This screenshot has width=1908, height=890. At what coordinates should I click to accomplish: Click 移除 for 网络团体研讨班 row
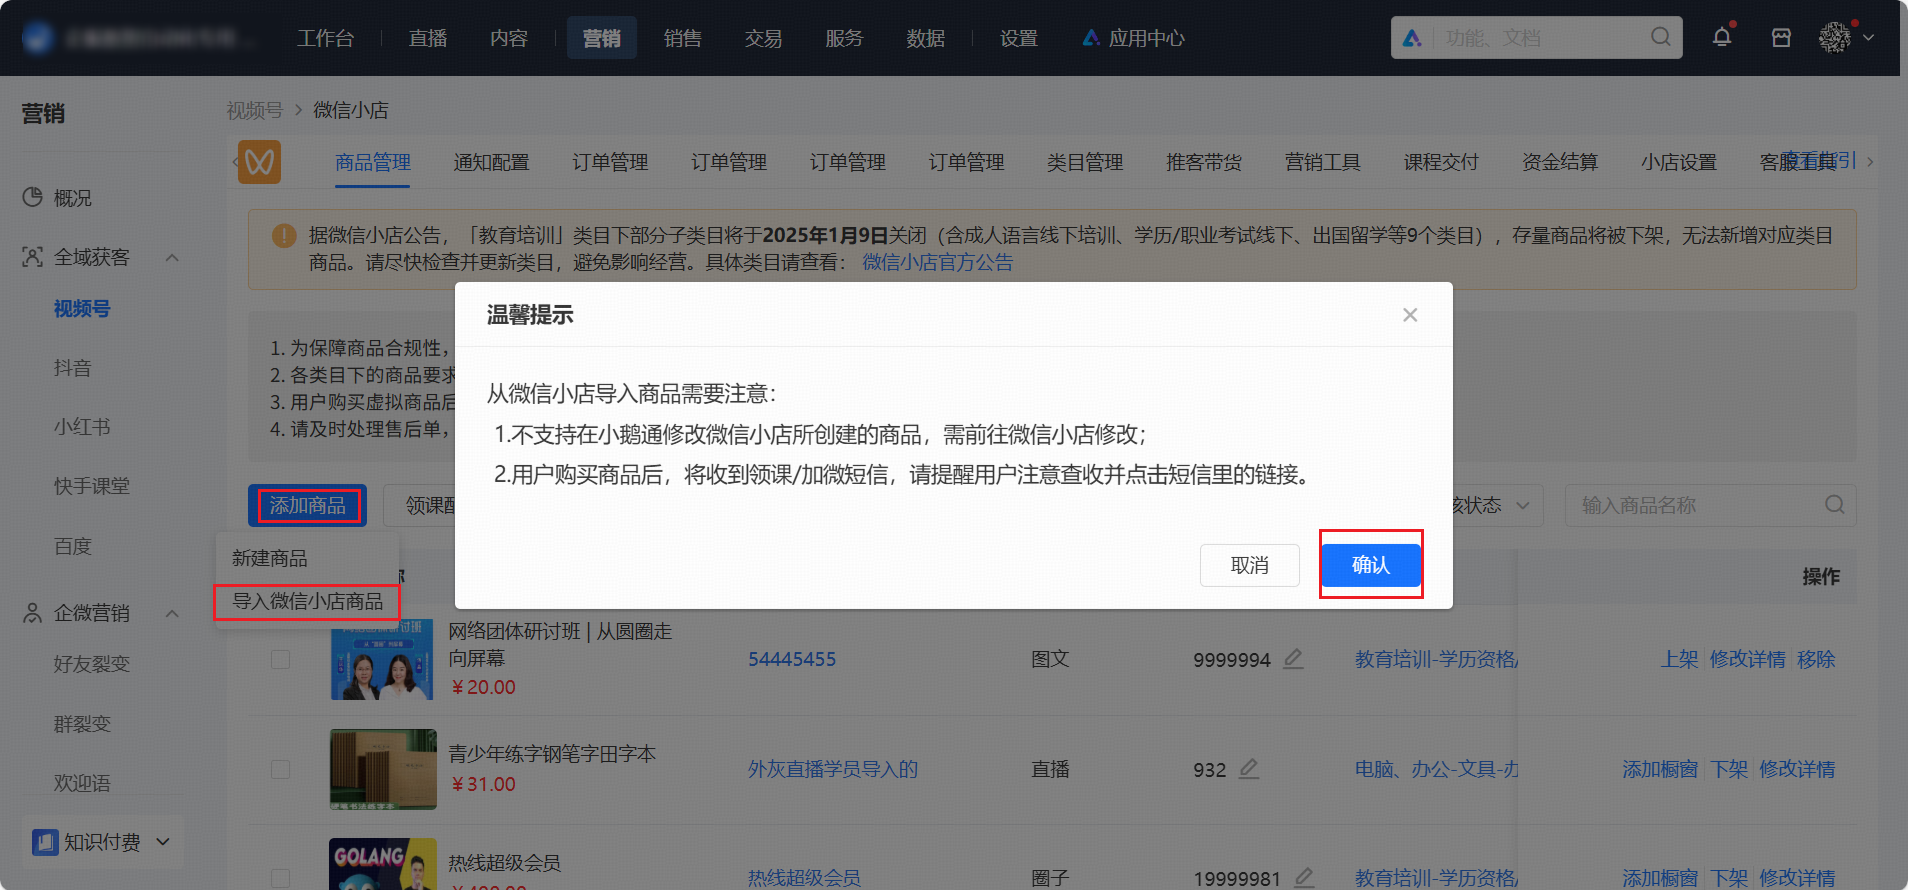coord(1816,659)
